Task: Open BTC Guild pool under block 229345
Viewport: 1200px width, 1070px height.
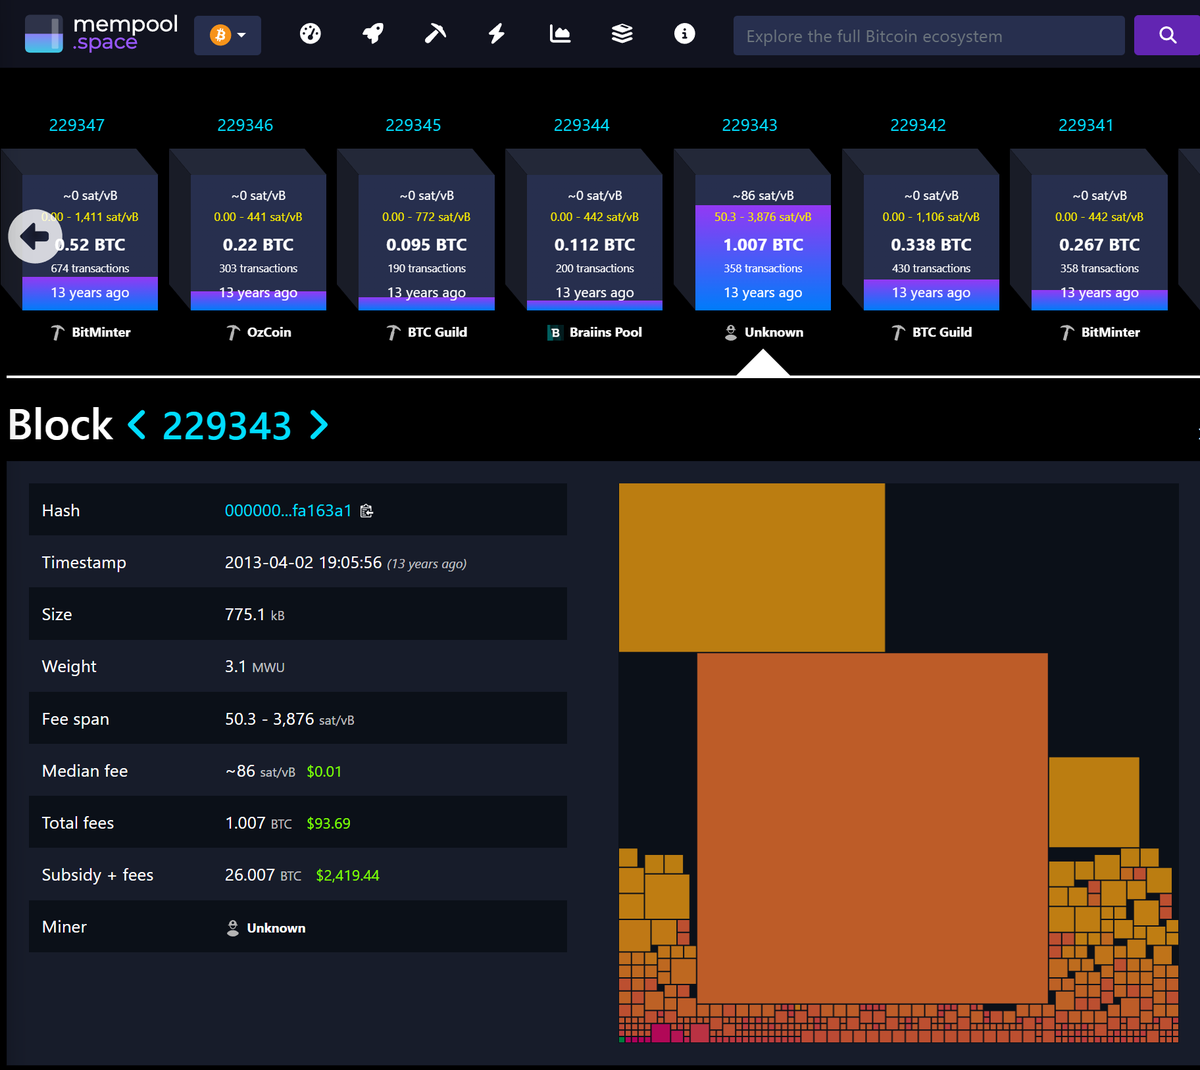Action: [x=427, y=332]
